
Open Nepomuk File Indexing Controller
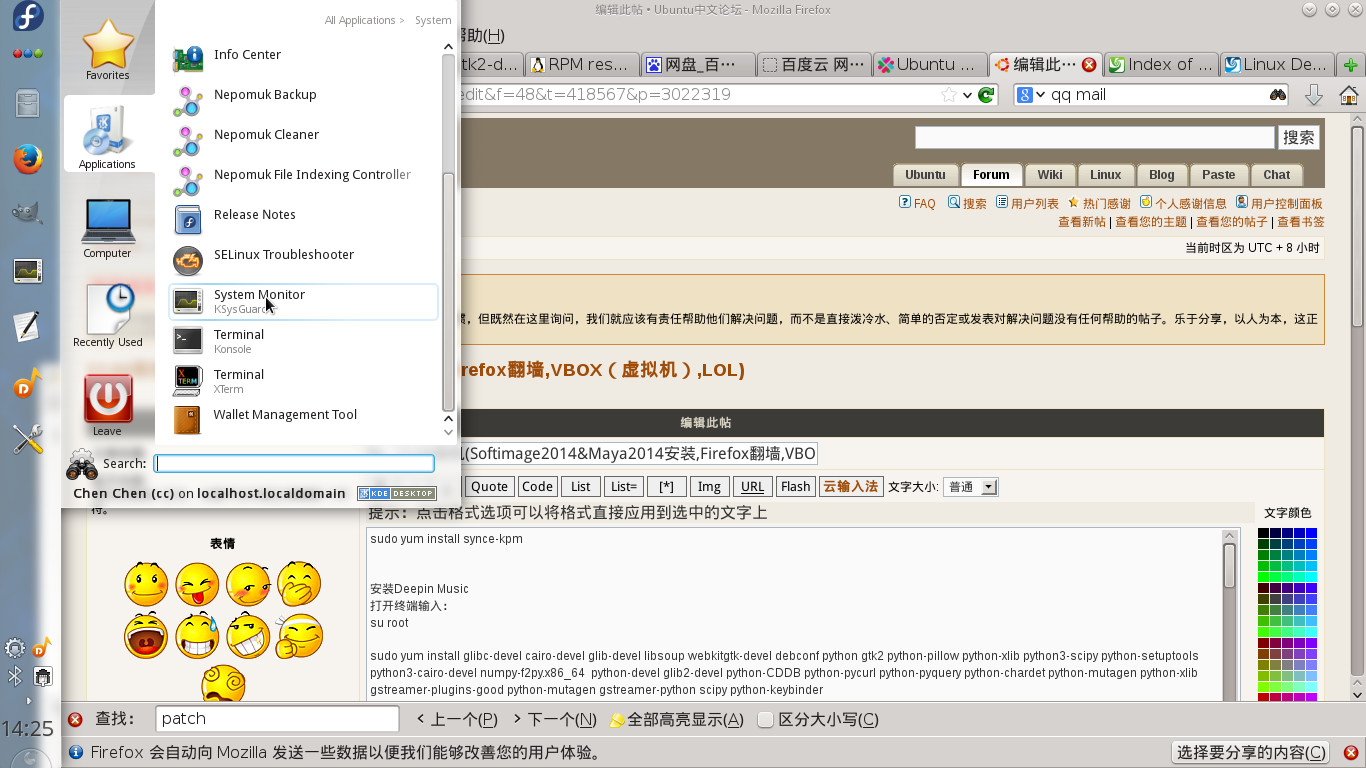(304, 181)
